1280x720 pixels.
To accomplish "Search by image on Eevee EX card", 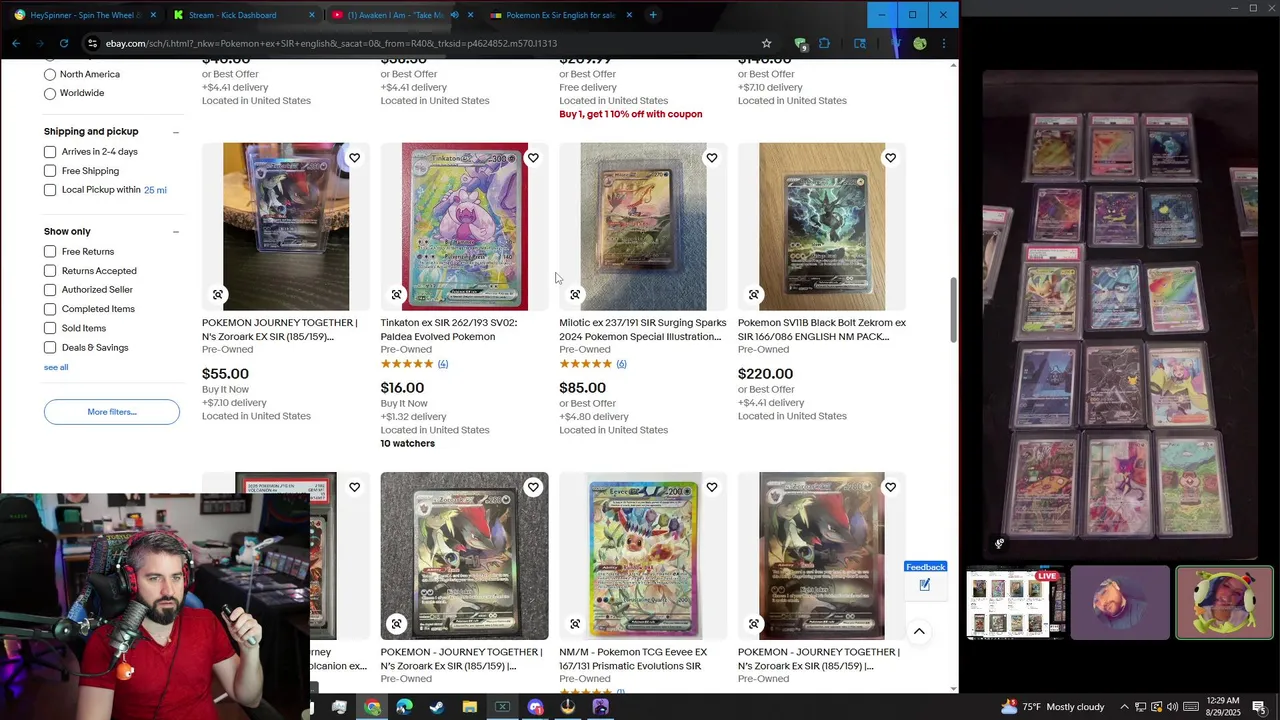I will click(575, 624).
